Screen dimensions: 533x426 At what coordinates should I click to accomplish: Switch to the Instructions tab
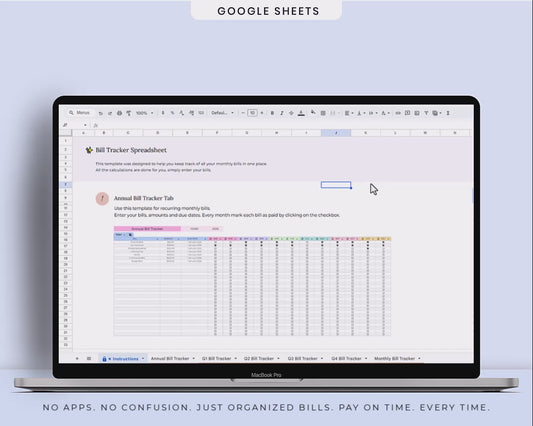click(123, 359)
